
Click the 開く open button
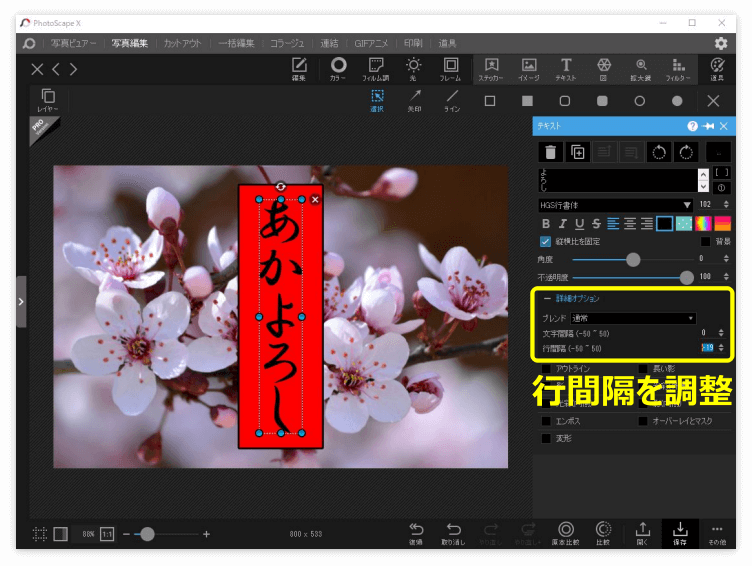pyautogui.click(x=642, y=533)
